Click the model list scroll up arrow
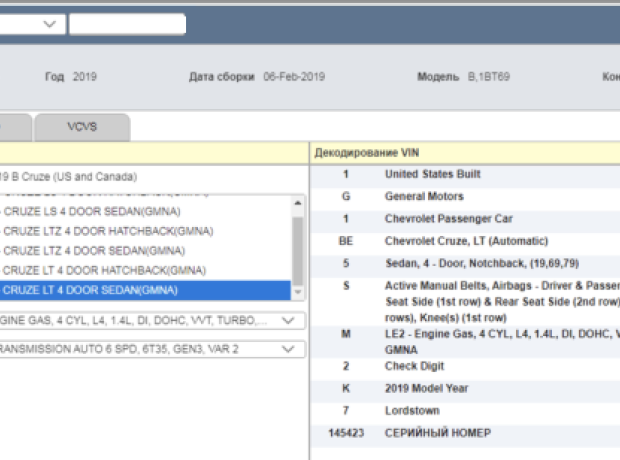The image size is (620, 460). point(298,203)
